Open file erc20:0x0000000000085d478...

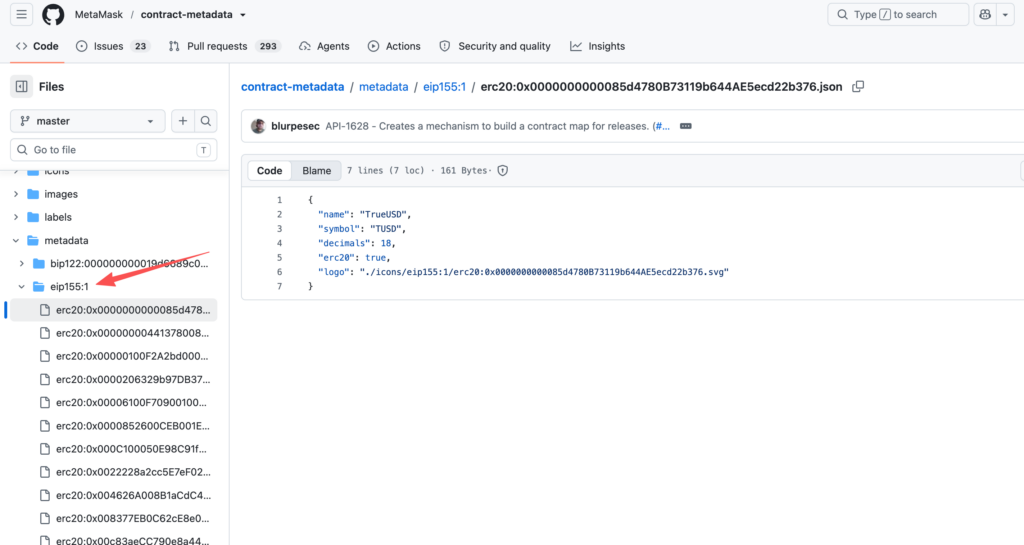[114, 310]
